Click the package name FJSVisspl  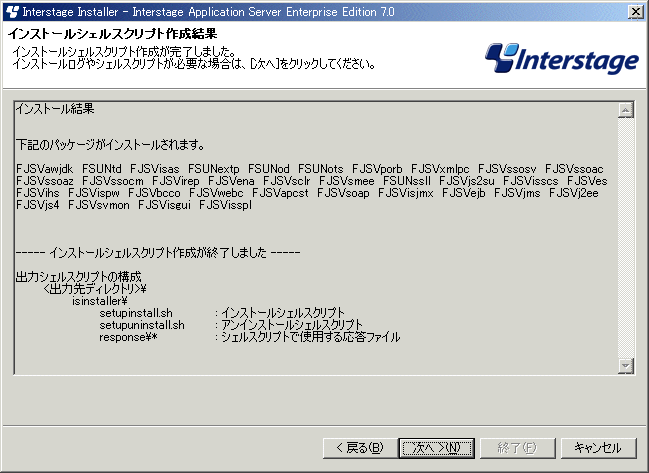225,205
